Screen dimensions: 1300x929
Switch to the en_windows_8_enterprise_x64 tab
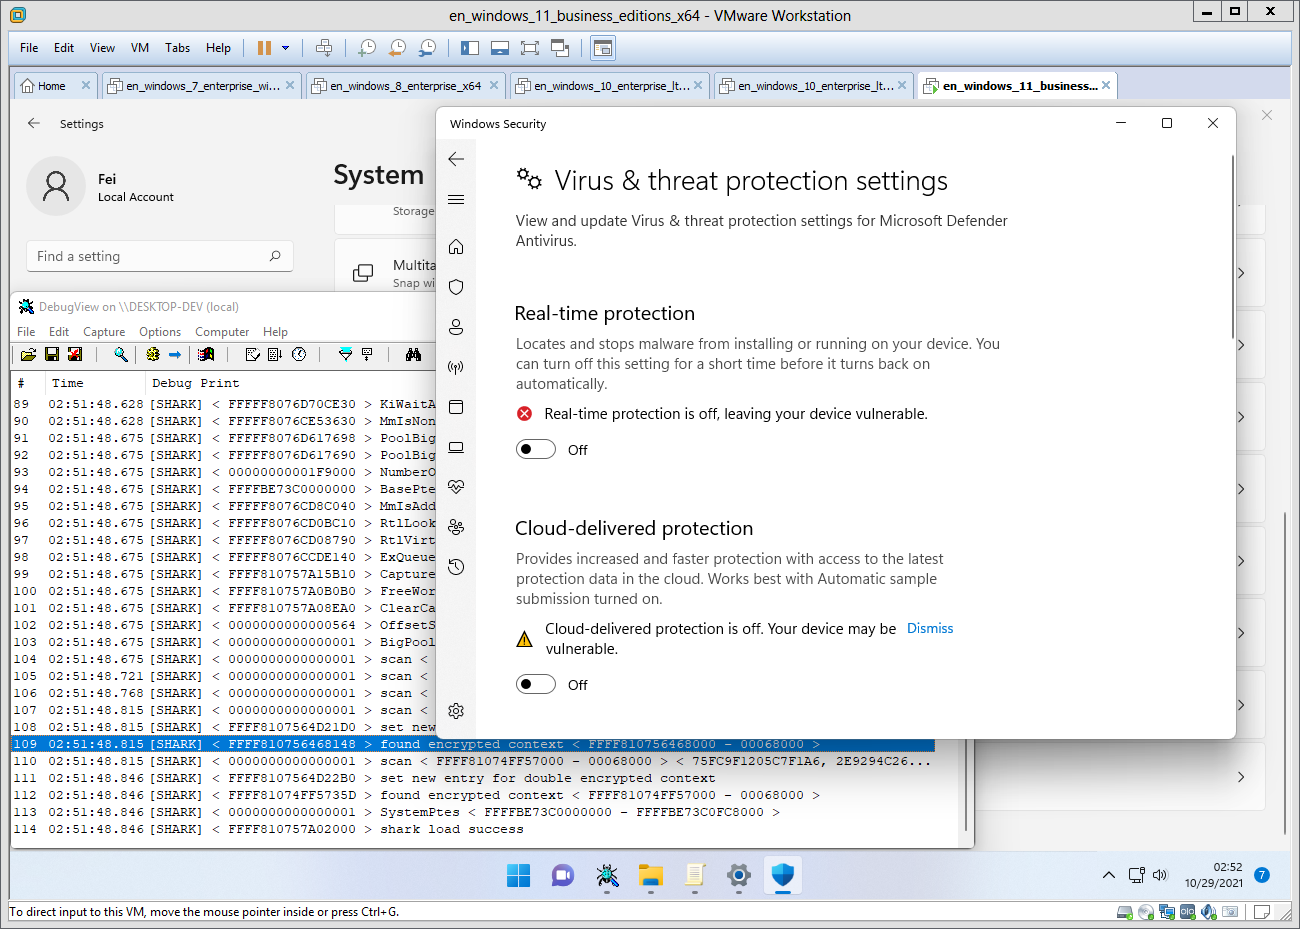click(405, 85)
